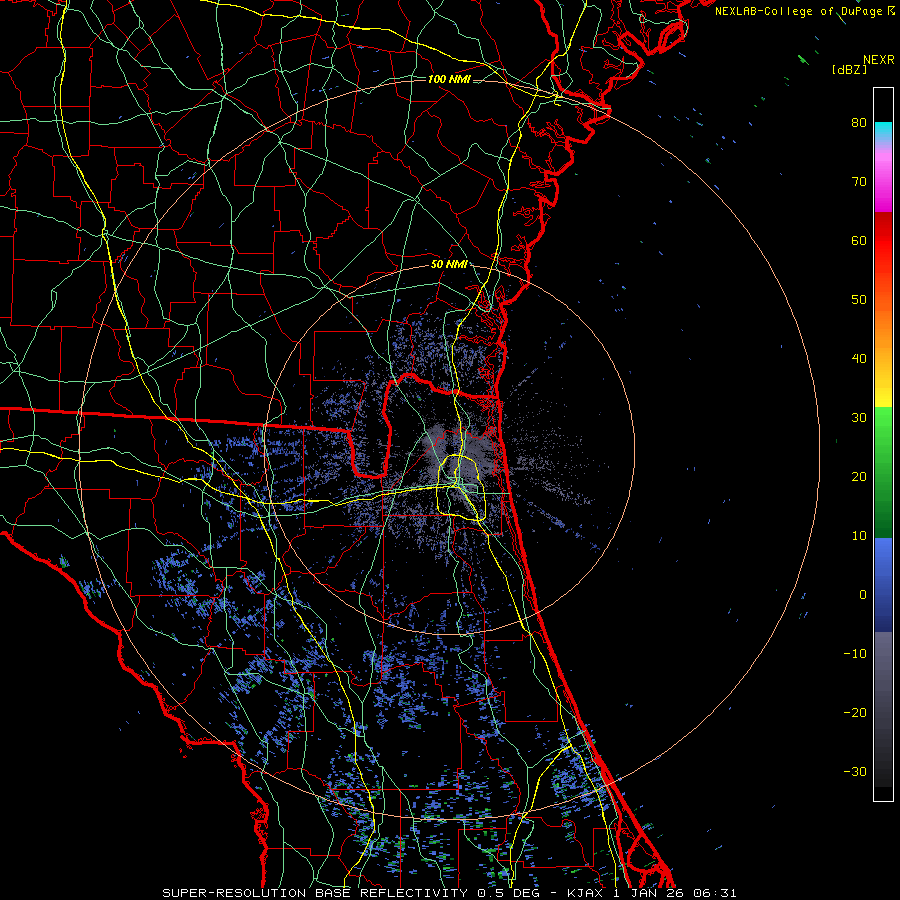The image size is (900, 900).
Task: Click the NEXR label above the color scale
Action: point(878,60)
